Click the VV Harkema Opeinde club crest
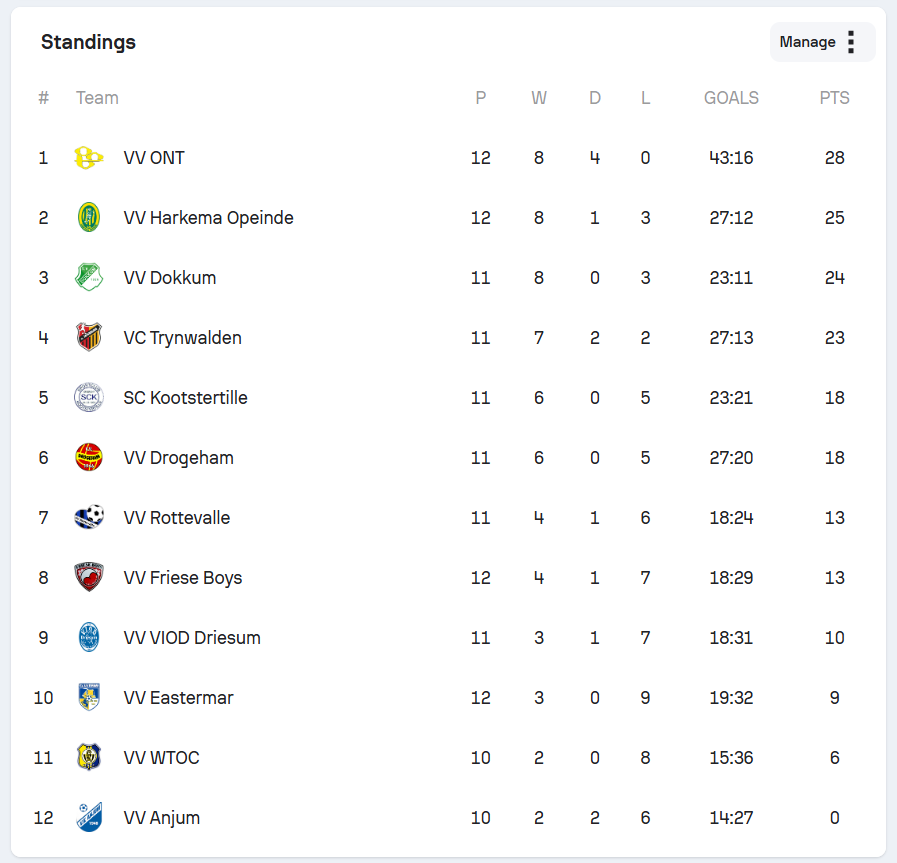897x863 pixels. (89, 218)
